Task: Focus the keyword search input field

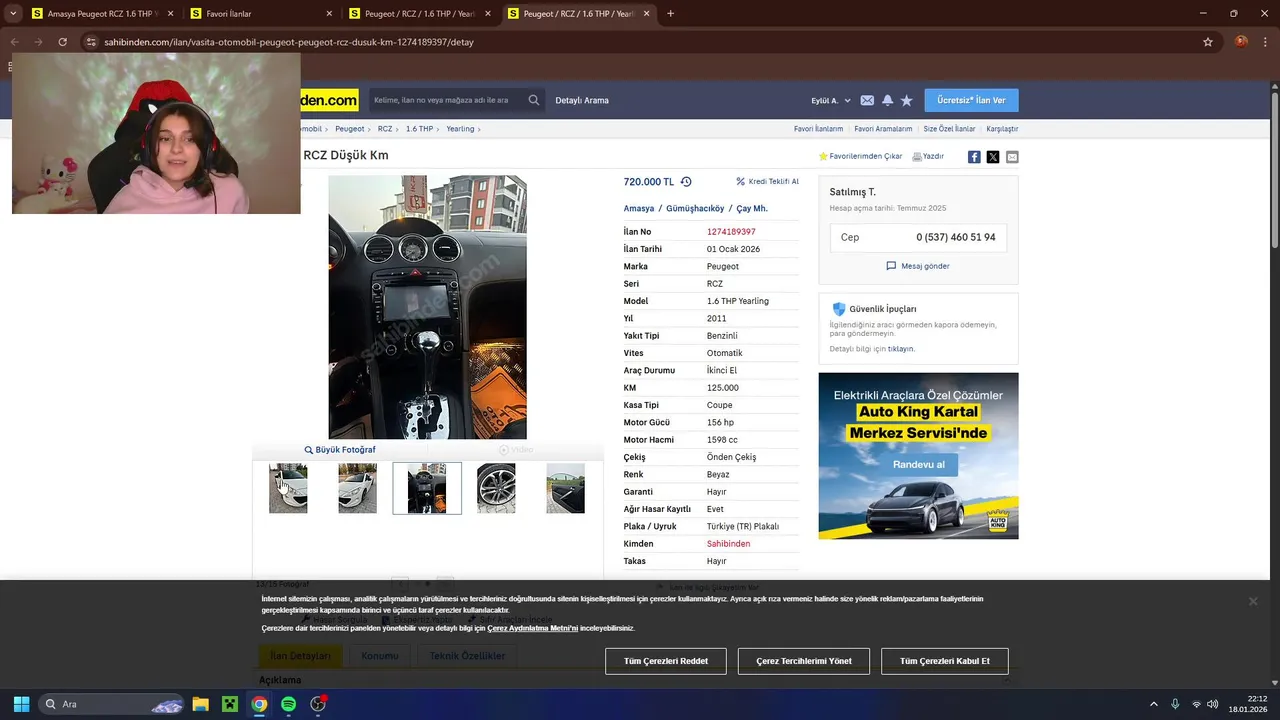Action: coord(447,100)
